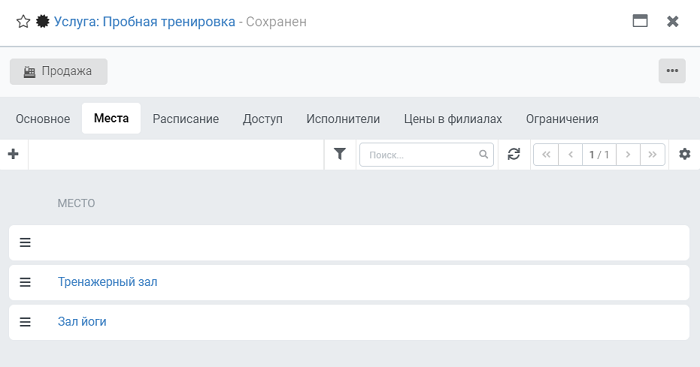Close the service dialog
Screen dimensions: 700x367
[672, 21]
